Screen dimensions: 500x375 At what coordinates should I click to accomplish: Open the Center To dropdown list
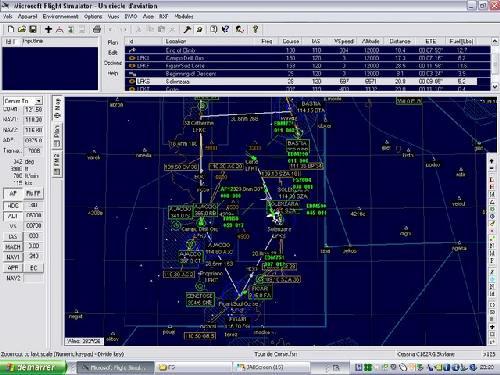[x=39, y=101]
